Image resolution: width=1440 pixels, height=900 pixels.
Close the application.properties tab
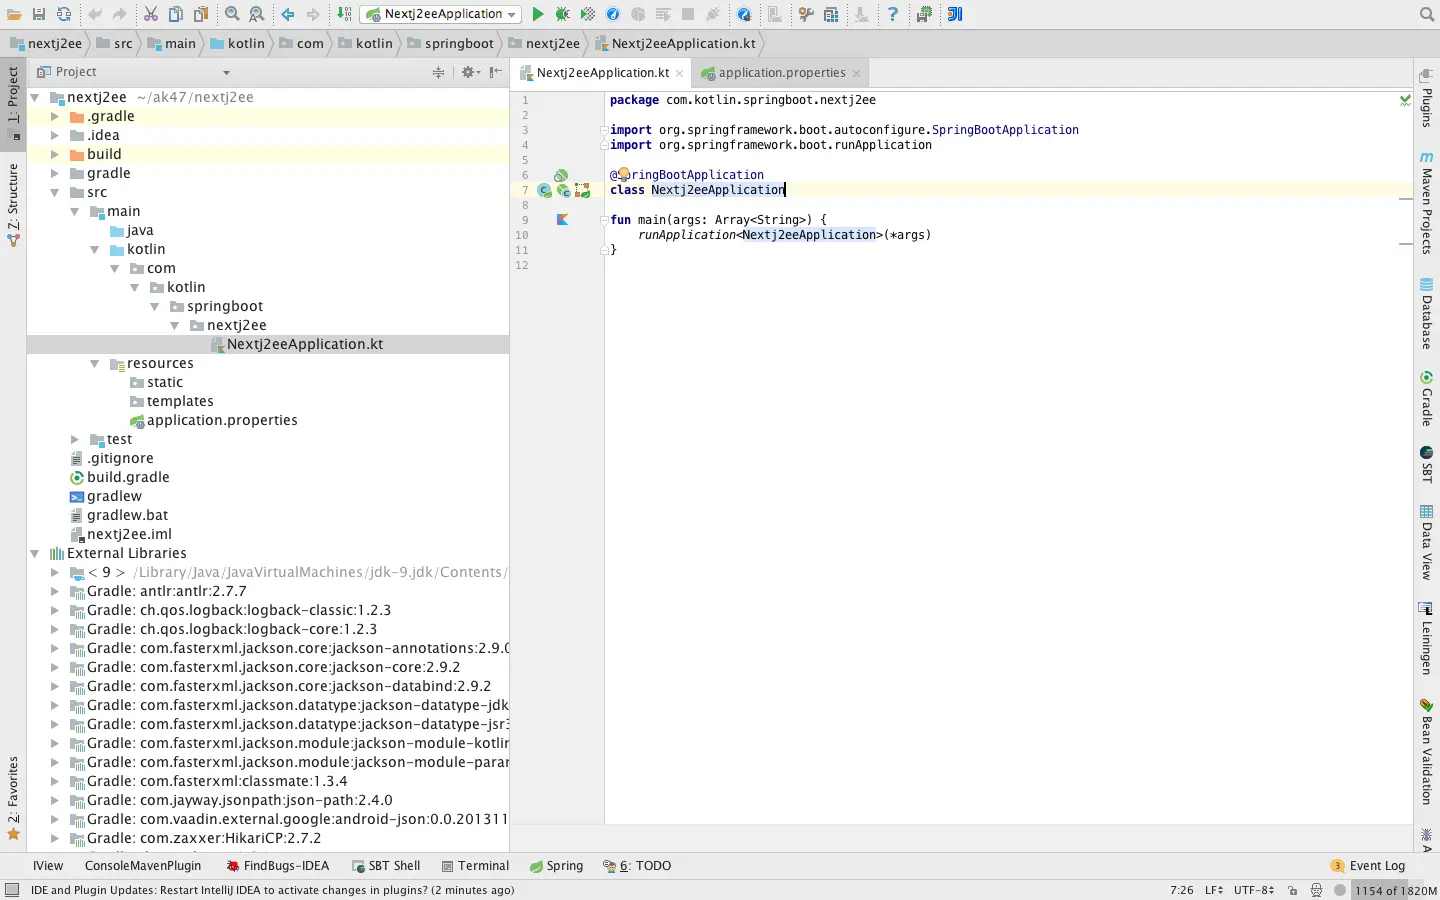[857, 73]
